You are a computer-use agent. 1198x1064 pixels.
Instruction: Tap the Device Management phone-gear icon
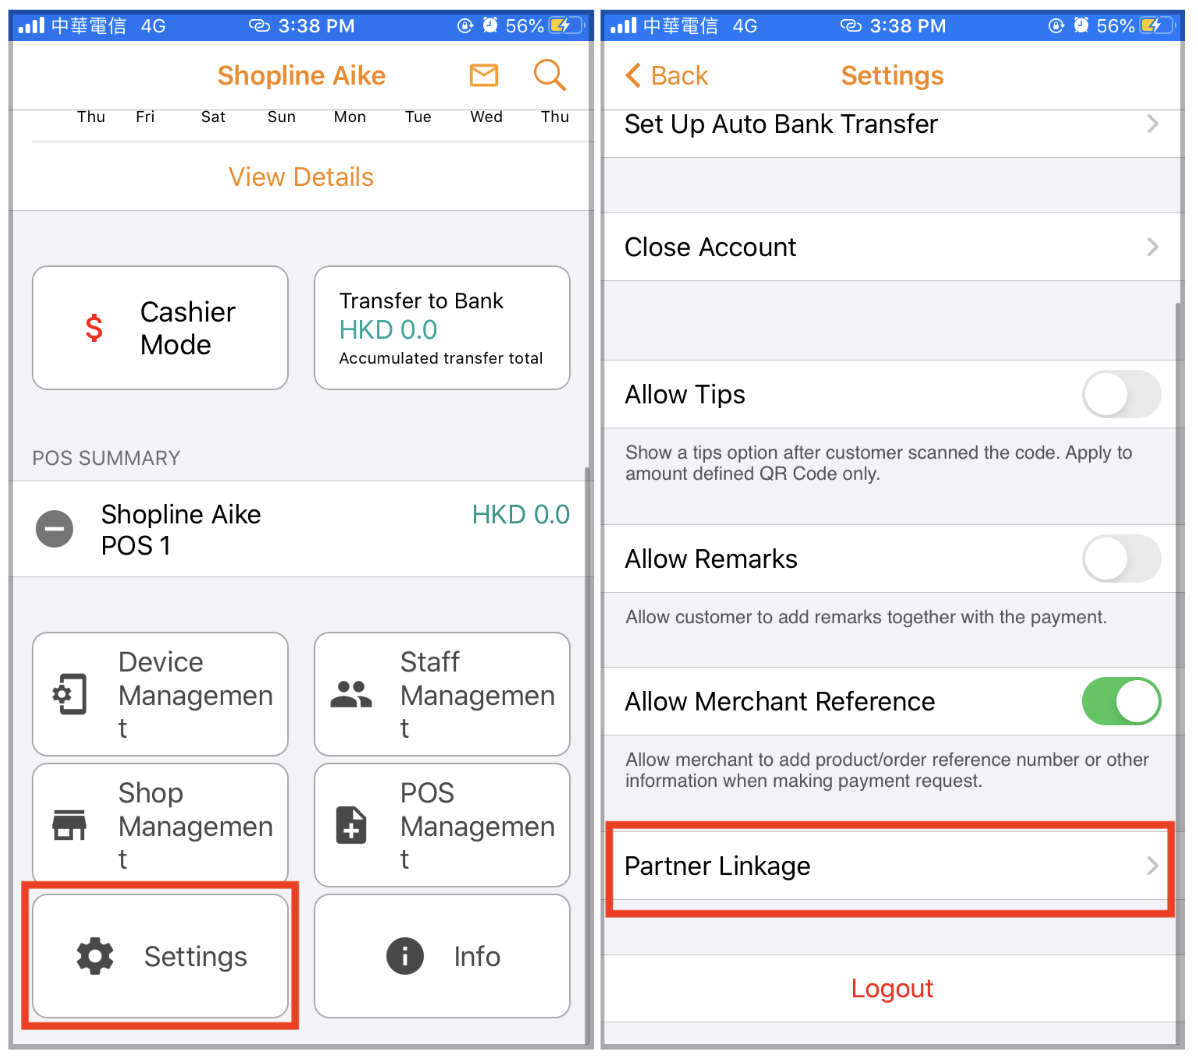[69, 694]
